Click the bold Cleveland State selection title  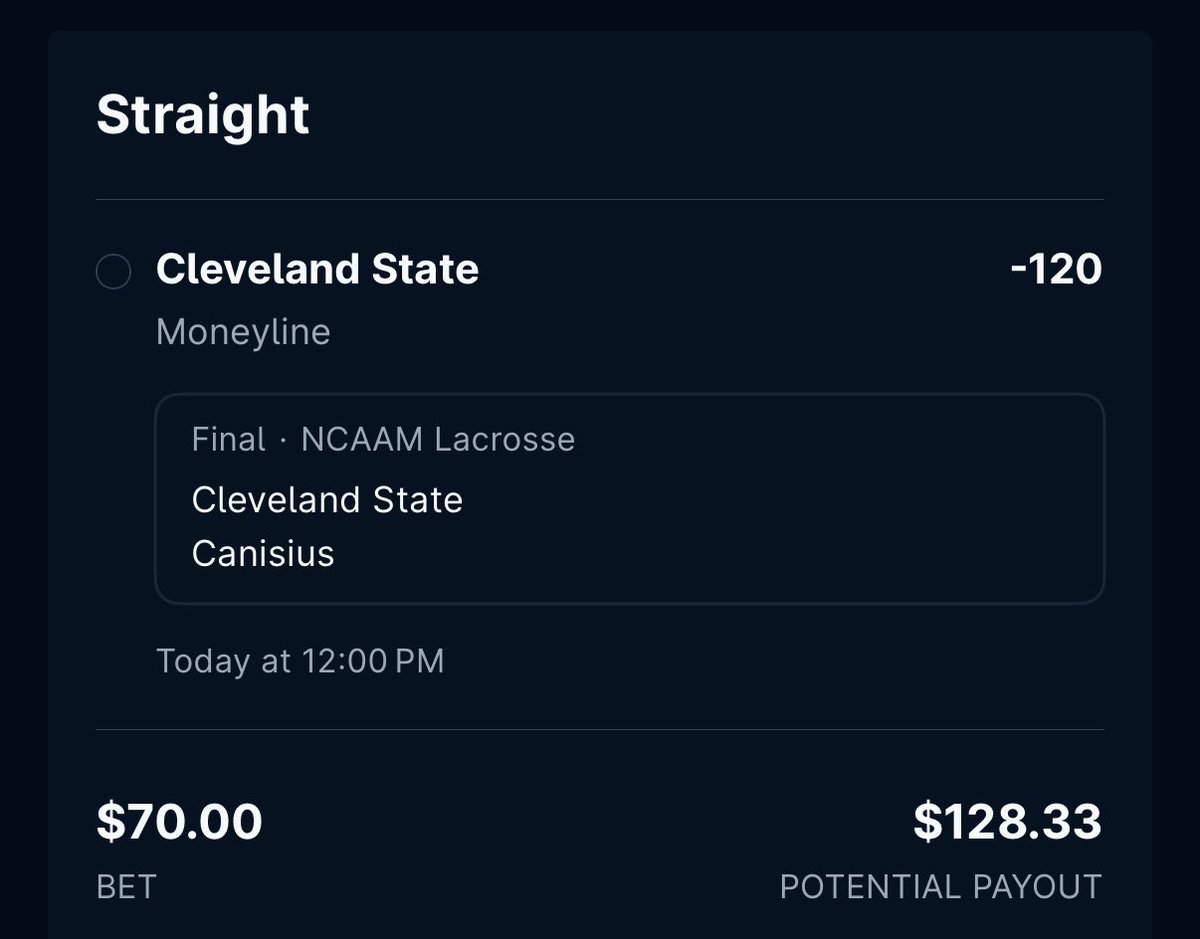[x=317, y=269]
